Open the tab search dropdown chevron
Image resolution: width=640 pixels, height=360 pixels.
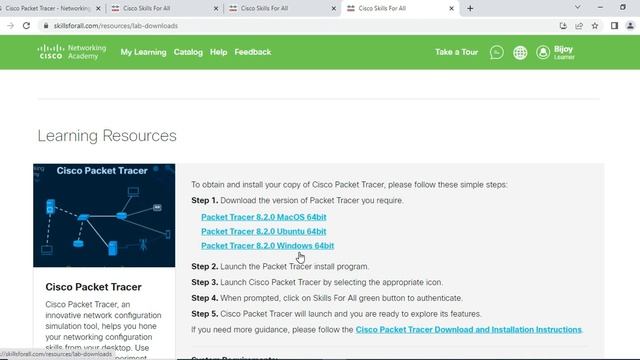[578, 7]
